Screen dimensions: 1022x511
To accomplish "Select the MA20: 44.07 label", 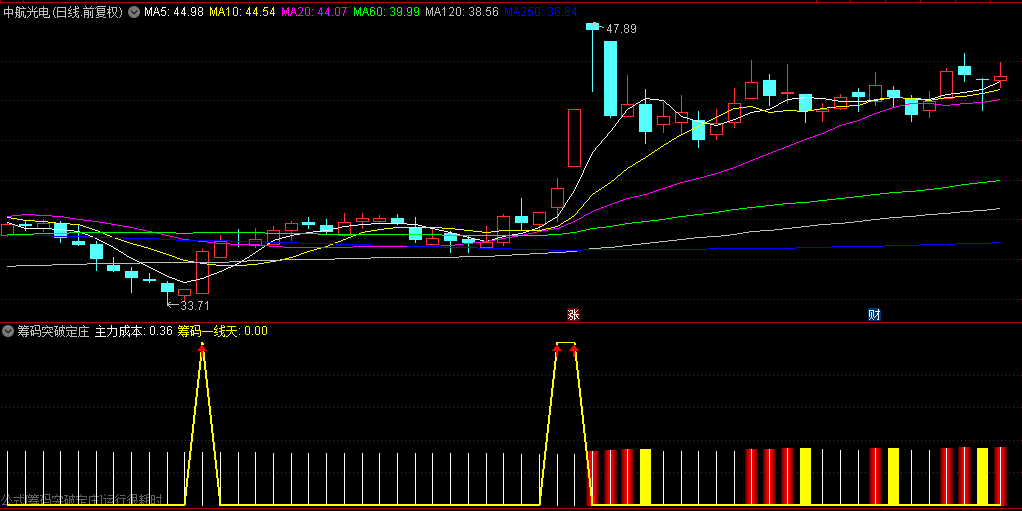I will click(x=316, y=12).
